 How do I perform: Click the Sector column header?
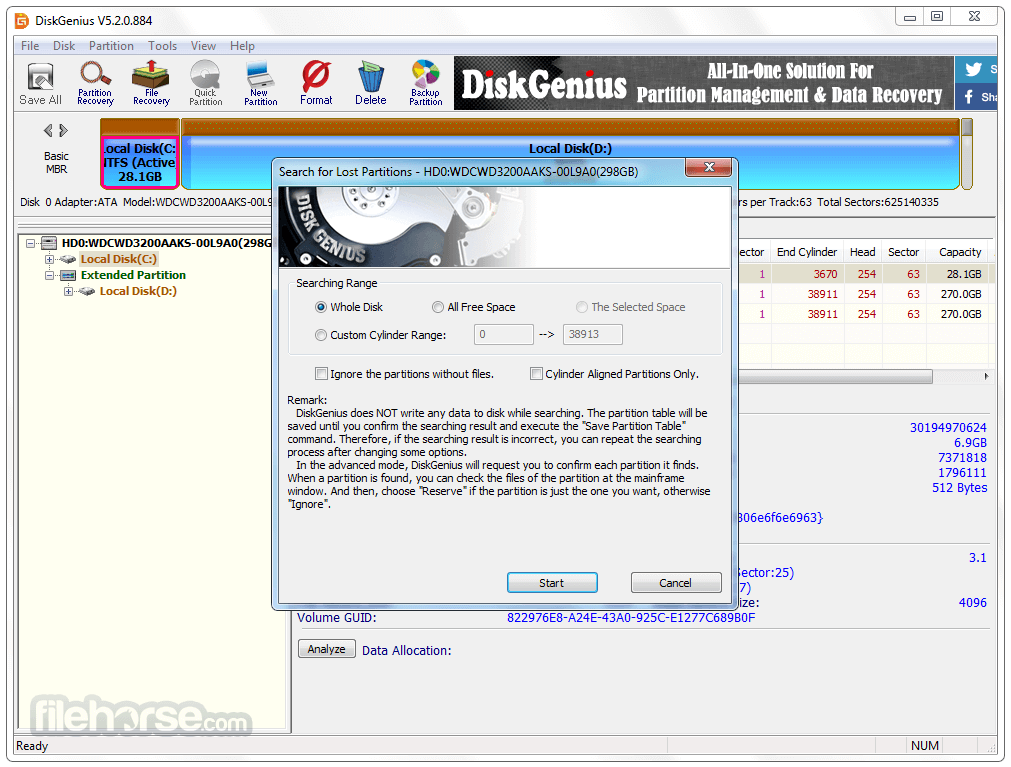point(903,252)
